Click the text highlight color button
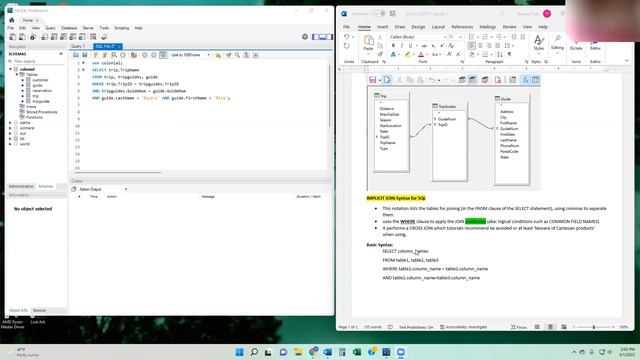This screenshot has height=360, width=640. (407, 54)
